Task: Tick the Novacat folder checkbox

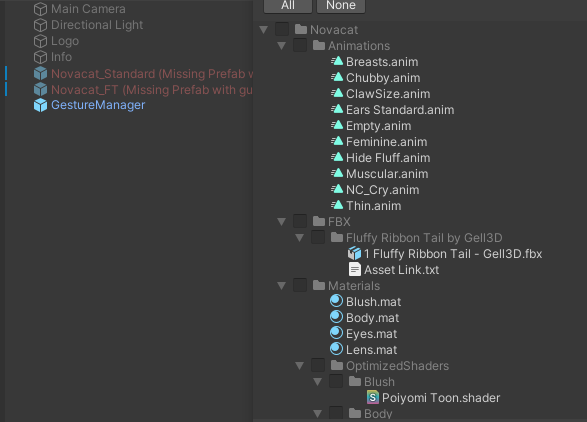Action: [282, 29]
